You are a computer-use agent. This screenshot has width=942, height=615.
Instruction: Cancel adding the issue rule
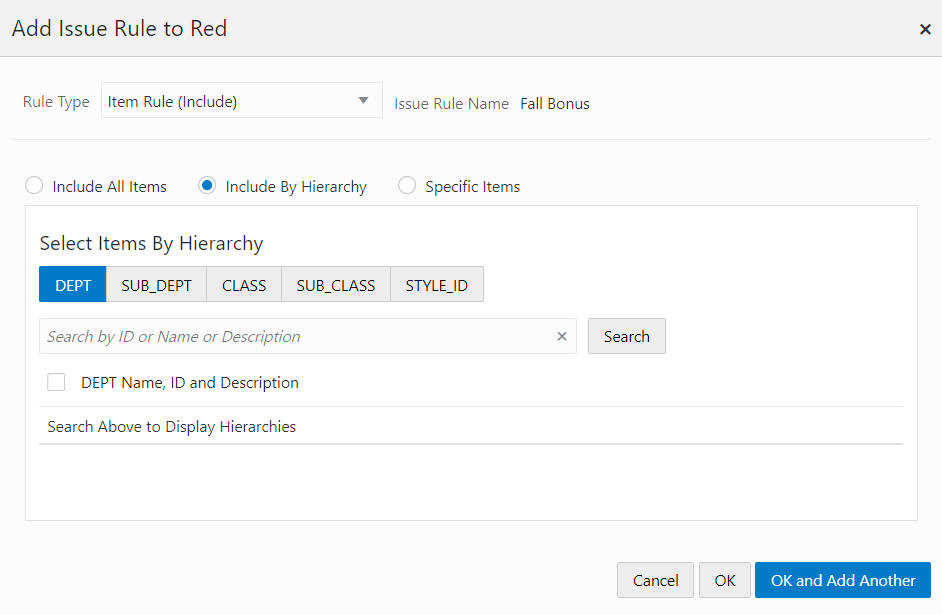click(655, 580)
